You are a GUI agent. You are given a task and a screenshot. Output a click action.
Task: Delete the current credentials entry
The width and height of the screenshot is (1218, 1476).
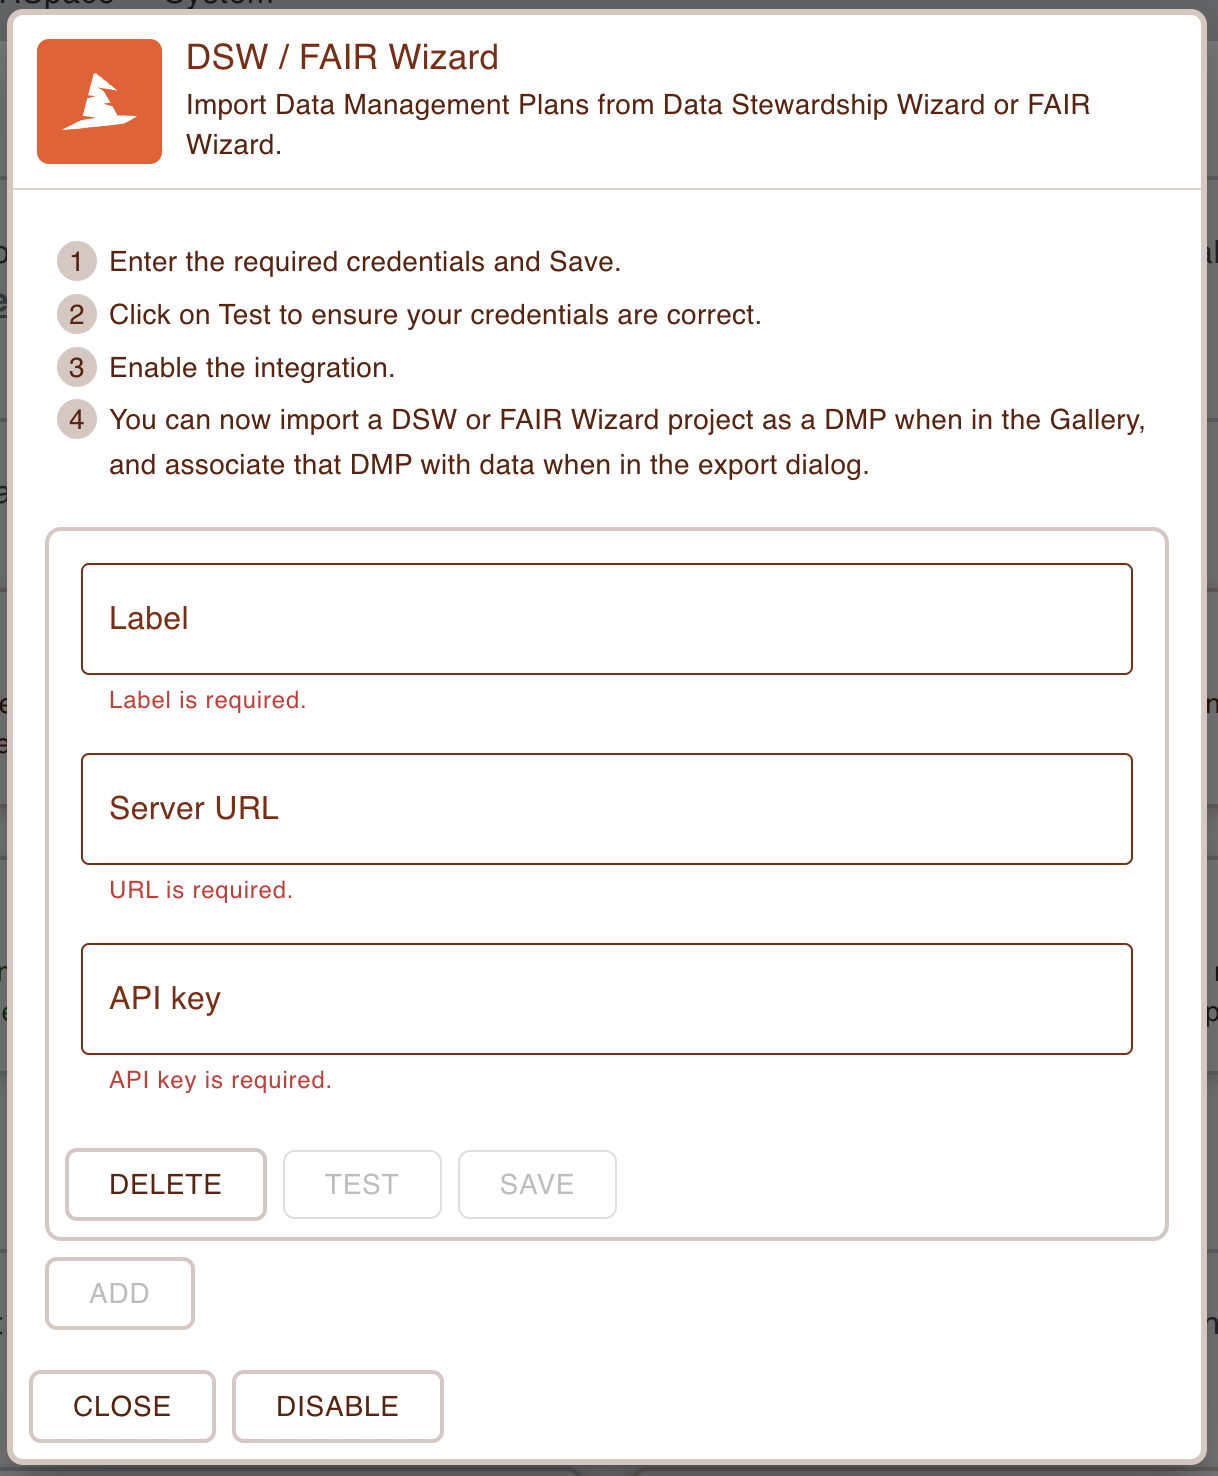click(x=165, y=1184)
